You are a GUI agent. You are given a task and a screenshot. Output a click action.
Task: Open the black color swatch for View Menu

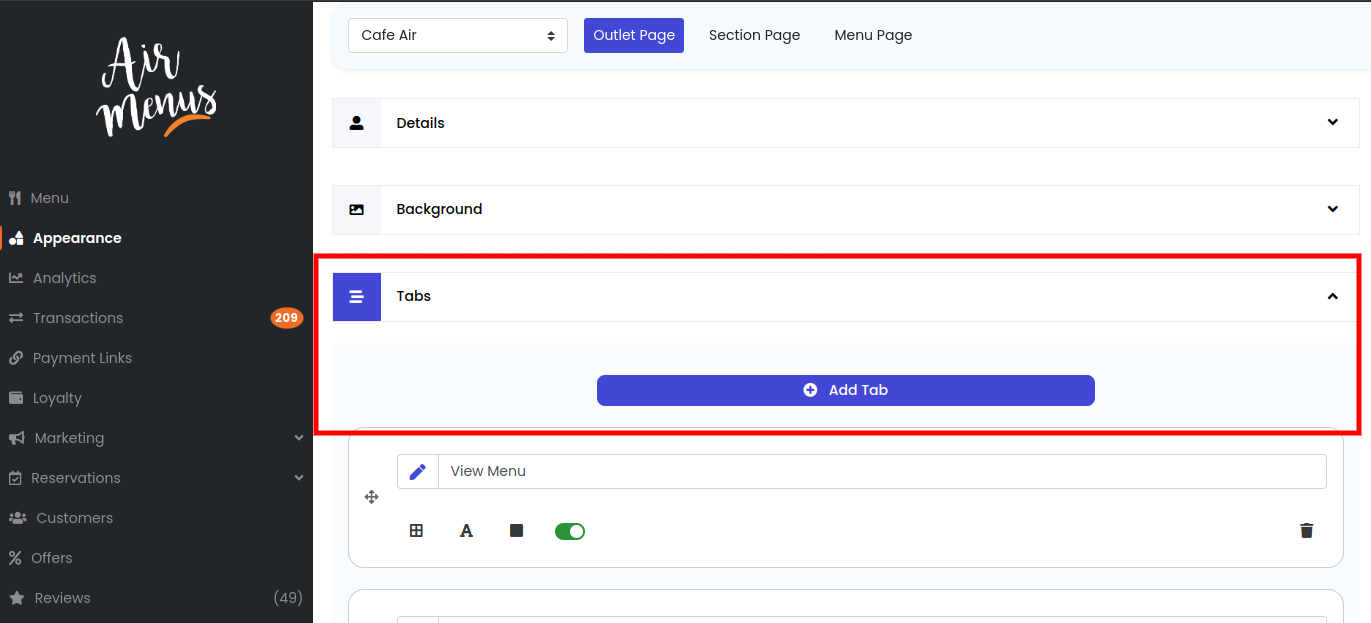[517, 531]
